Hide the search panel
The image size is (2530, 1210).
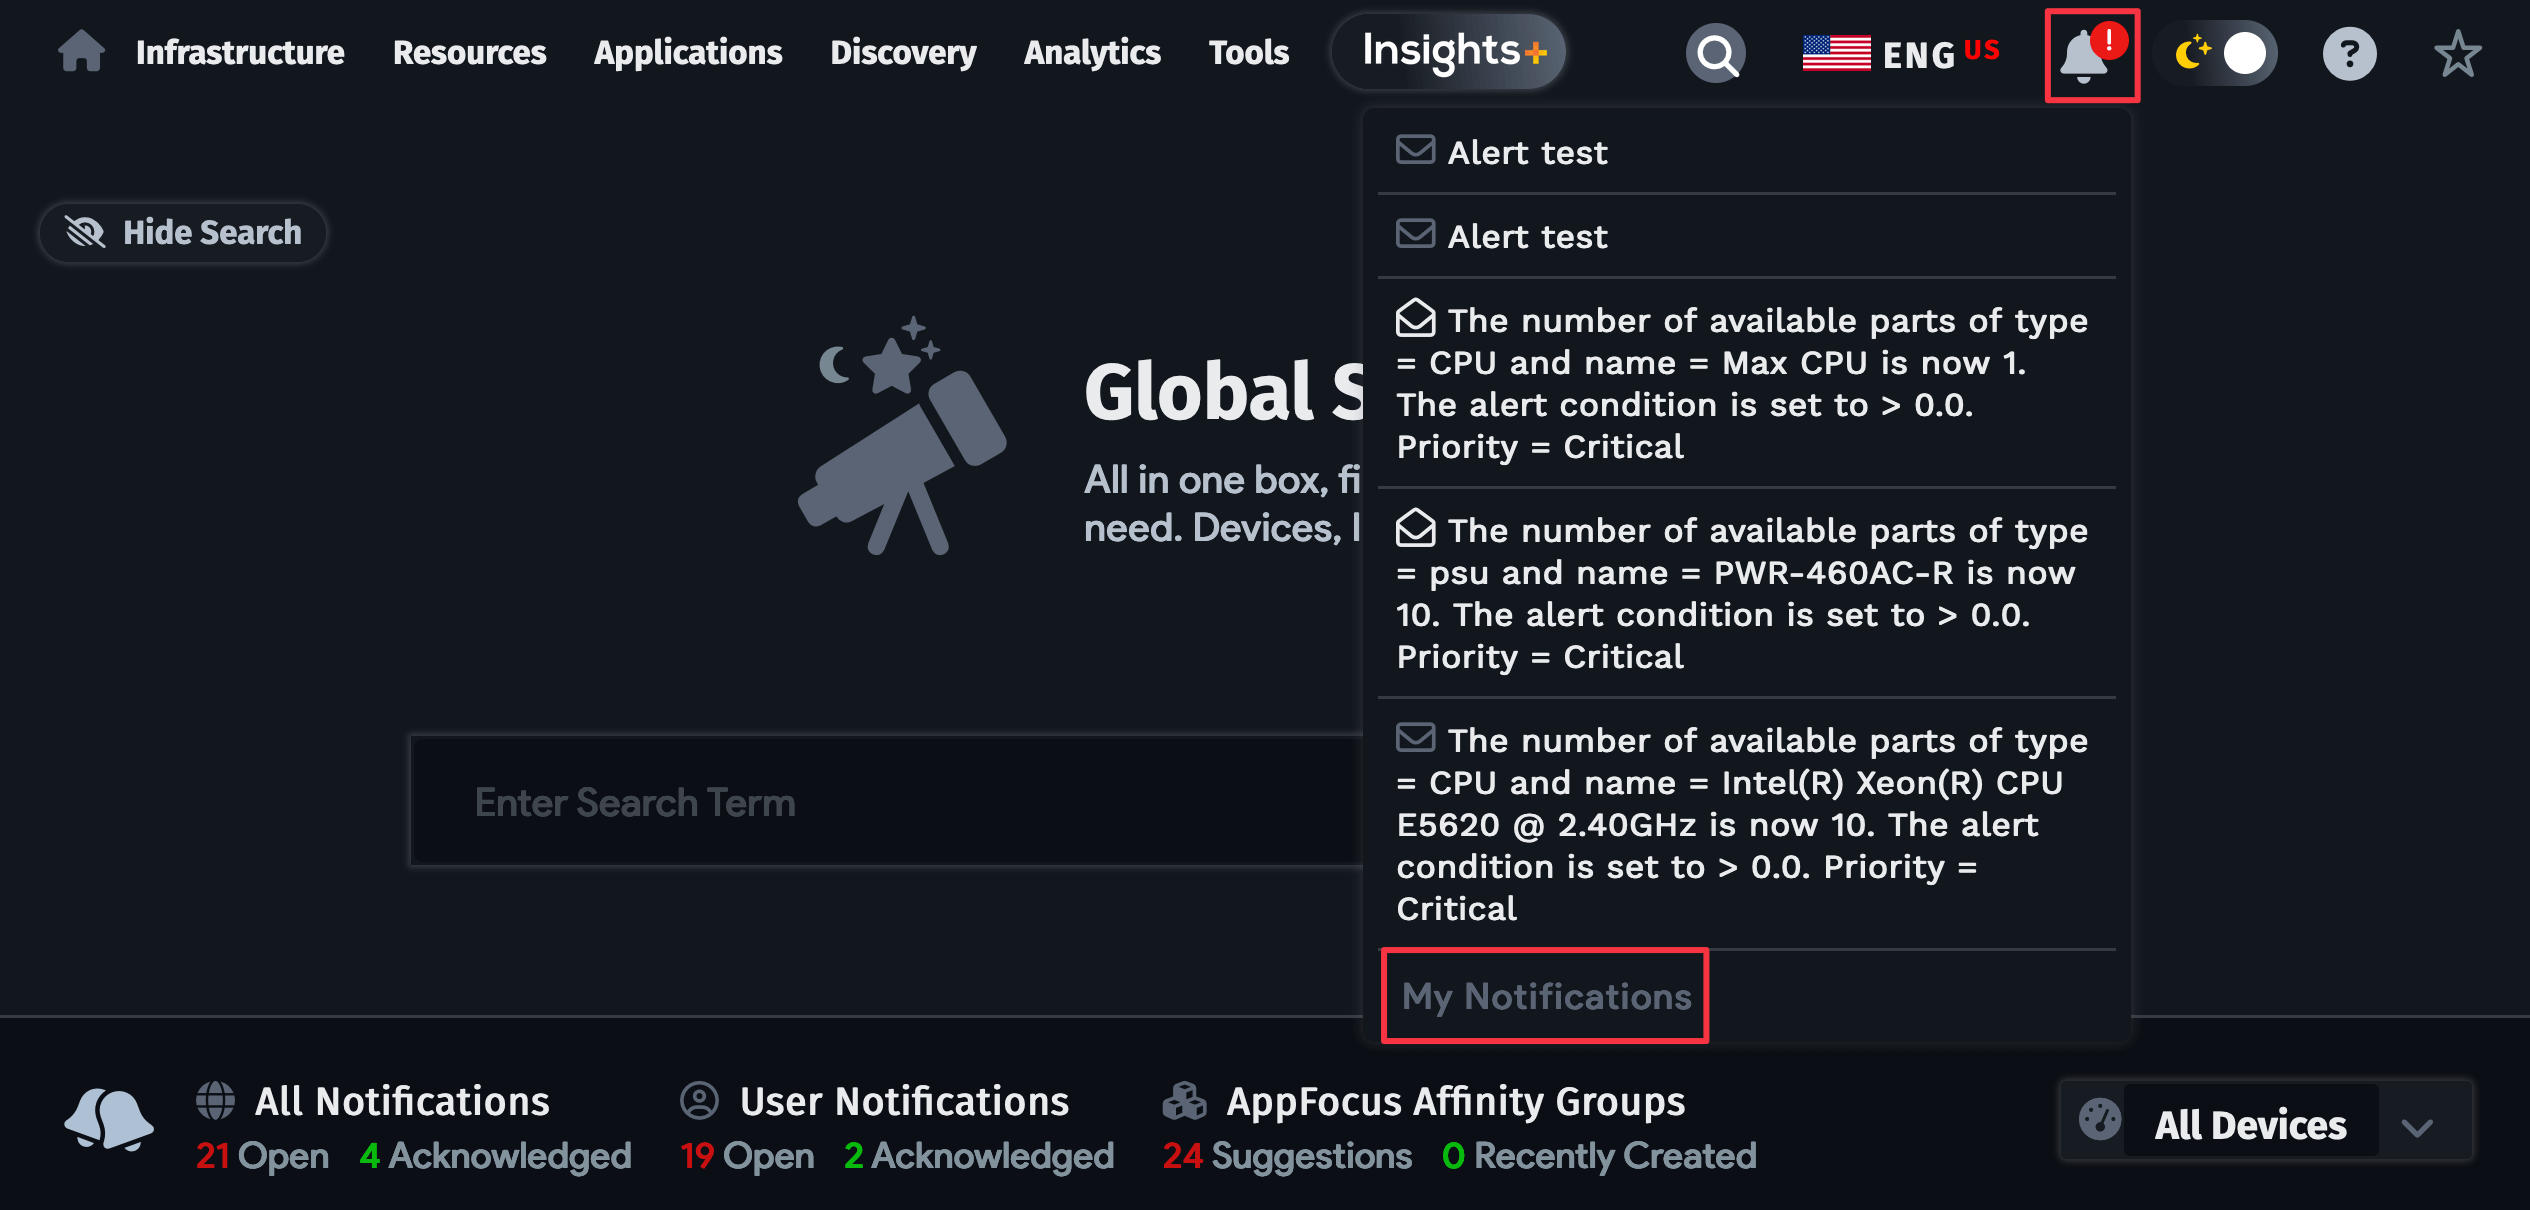tap(184, 232)
